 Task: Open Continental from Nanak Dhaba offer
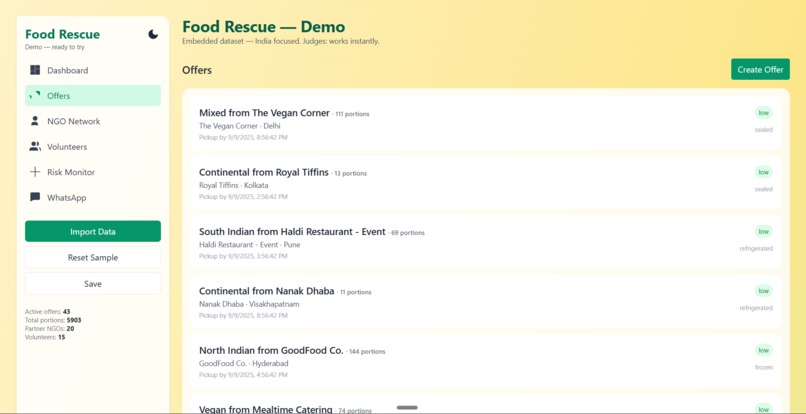click(485, 302)
